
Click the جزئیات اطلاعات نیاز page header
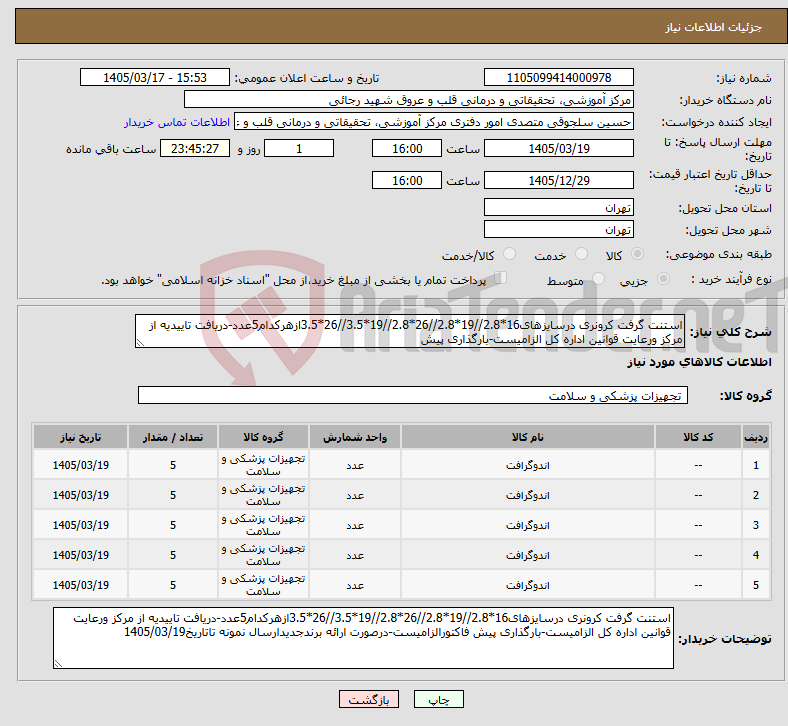point(714,27)
